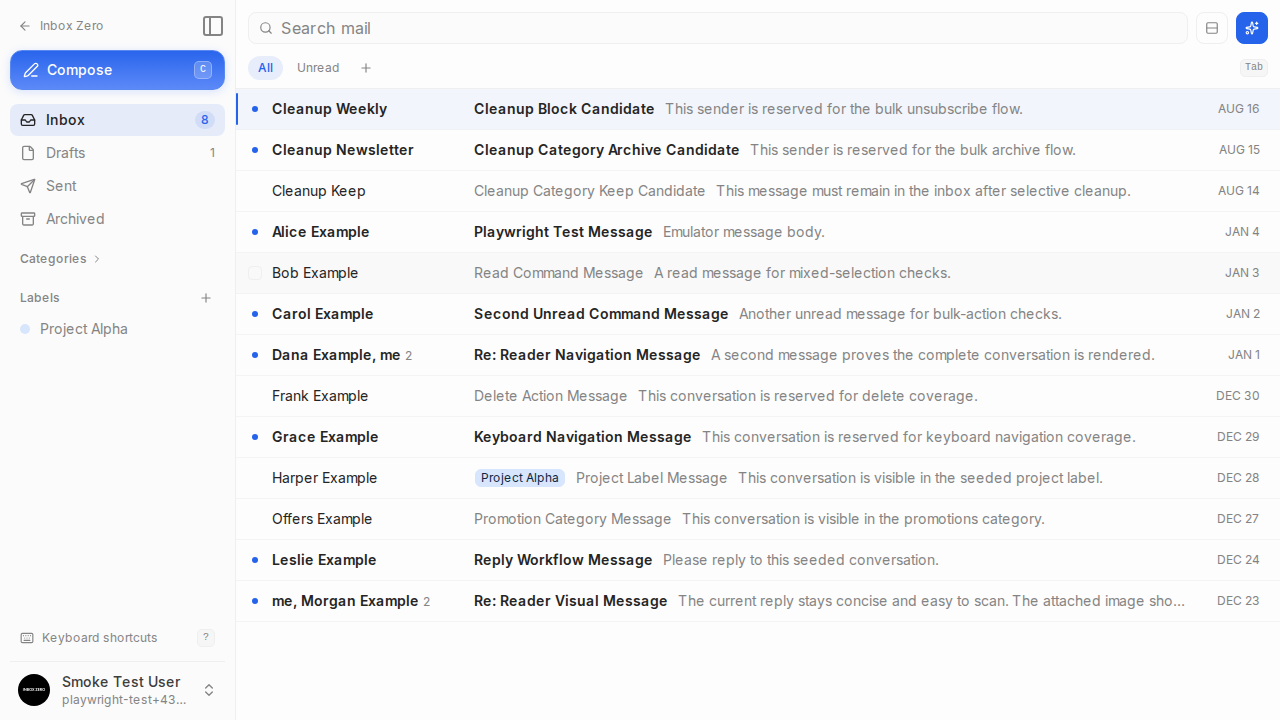Open the Sent folder
1280x720 pixels.
point(117,186)
